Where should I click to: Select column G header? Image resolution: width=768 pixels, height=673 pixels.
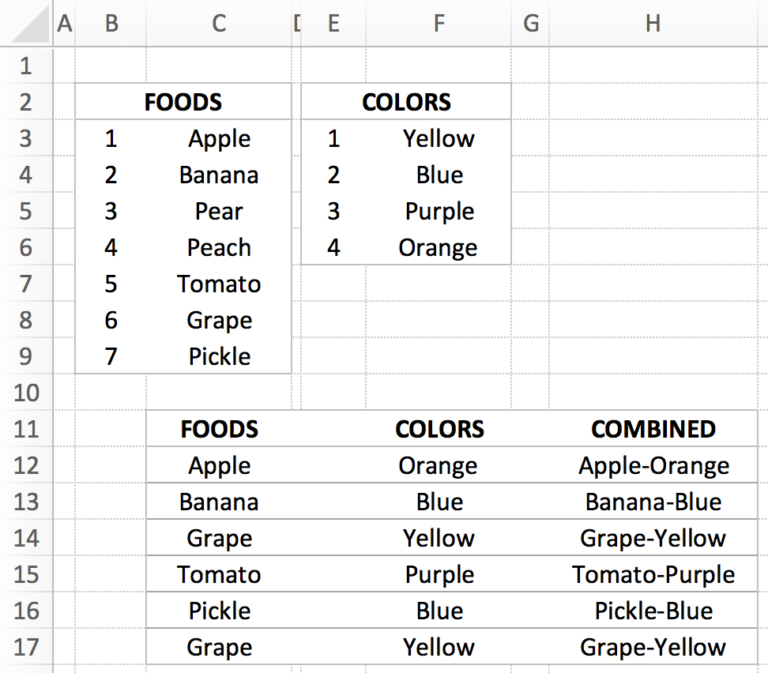pos(531,23)
